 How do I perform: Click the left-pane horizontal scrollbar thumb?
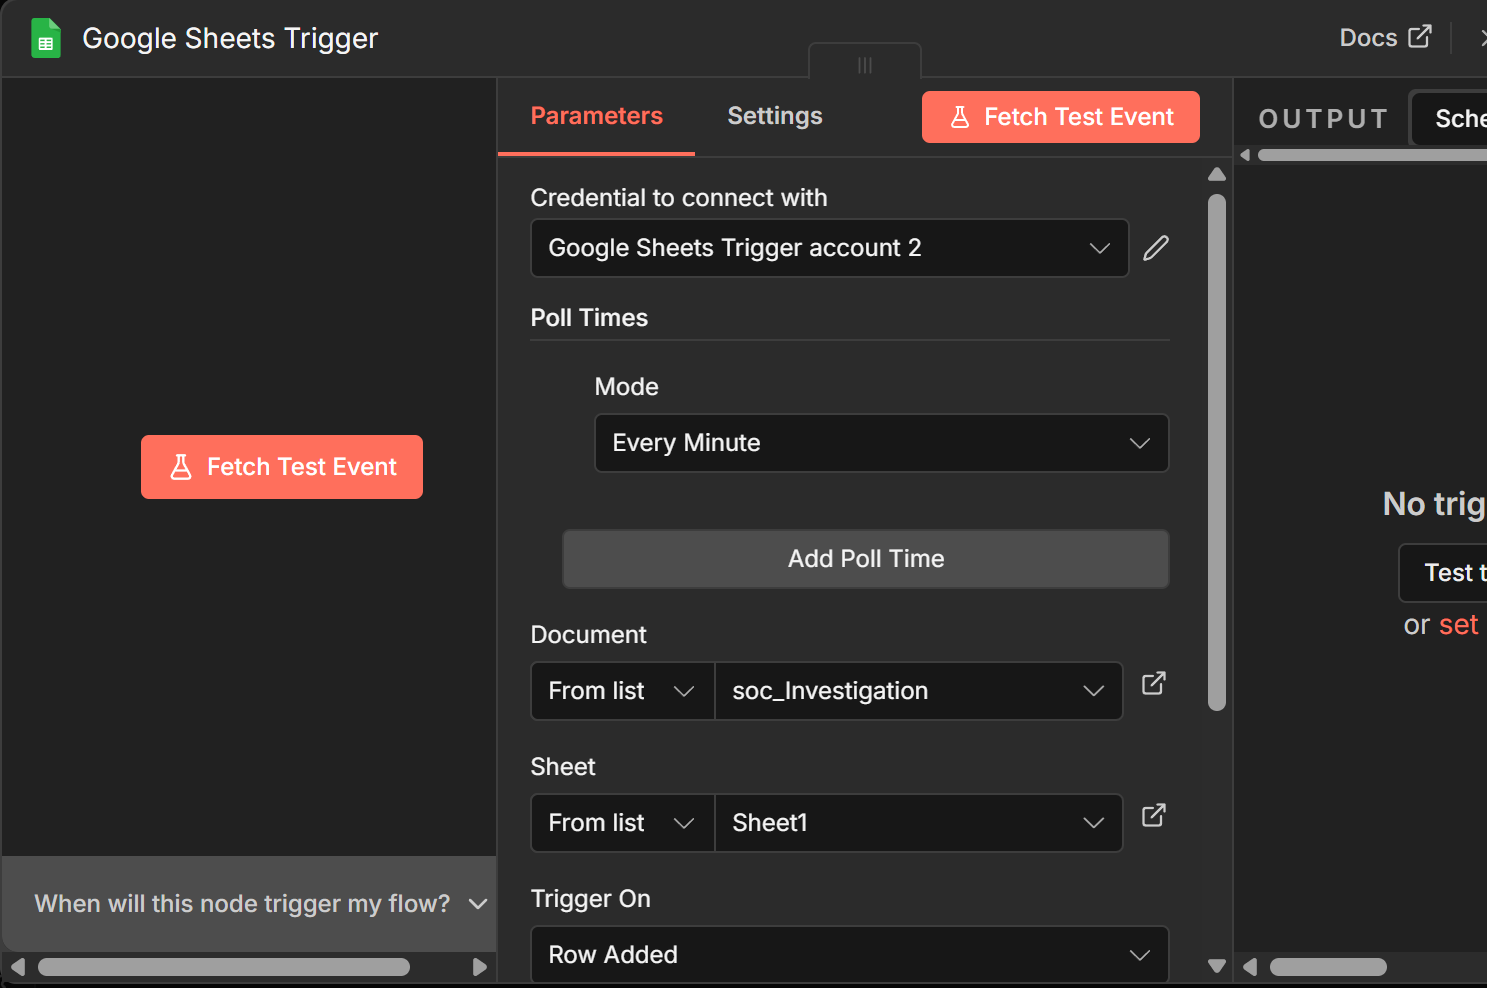pyautogui.click(x=224, y=967)
